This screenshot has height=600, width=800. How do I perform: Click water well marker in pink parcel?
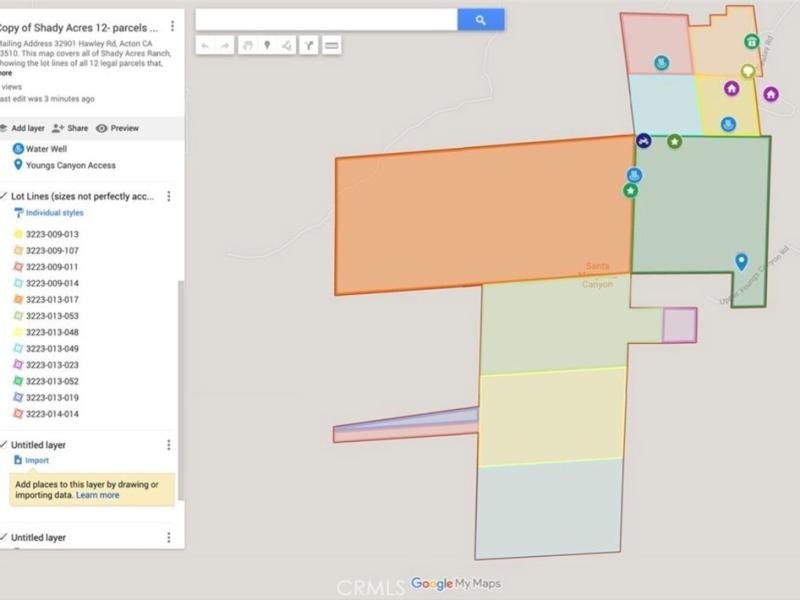click(x=662, y=63)
